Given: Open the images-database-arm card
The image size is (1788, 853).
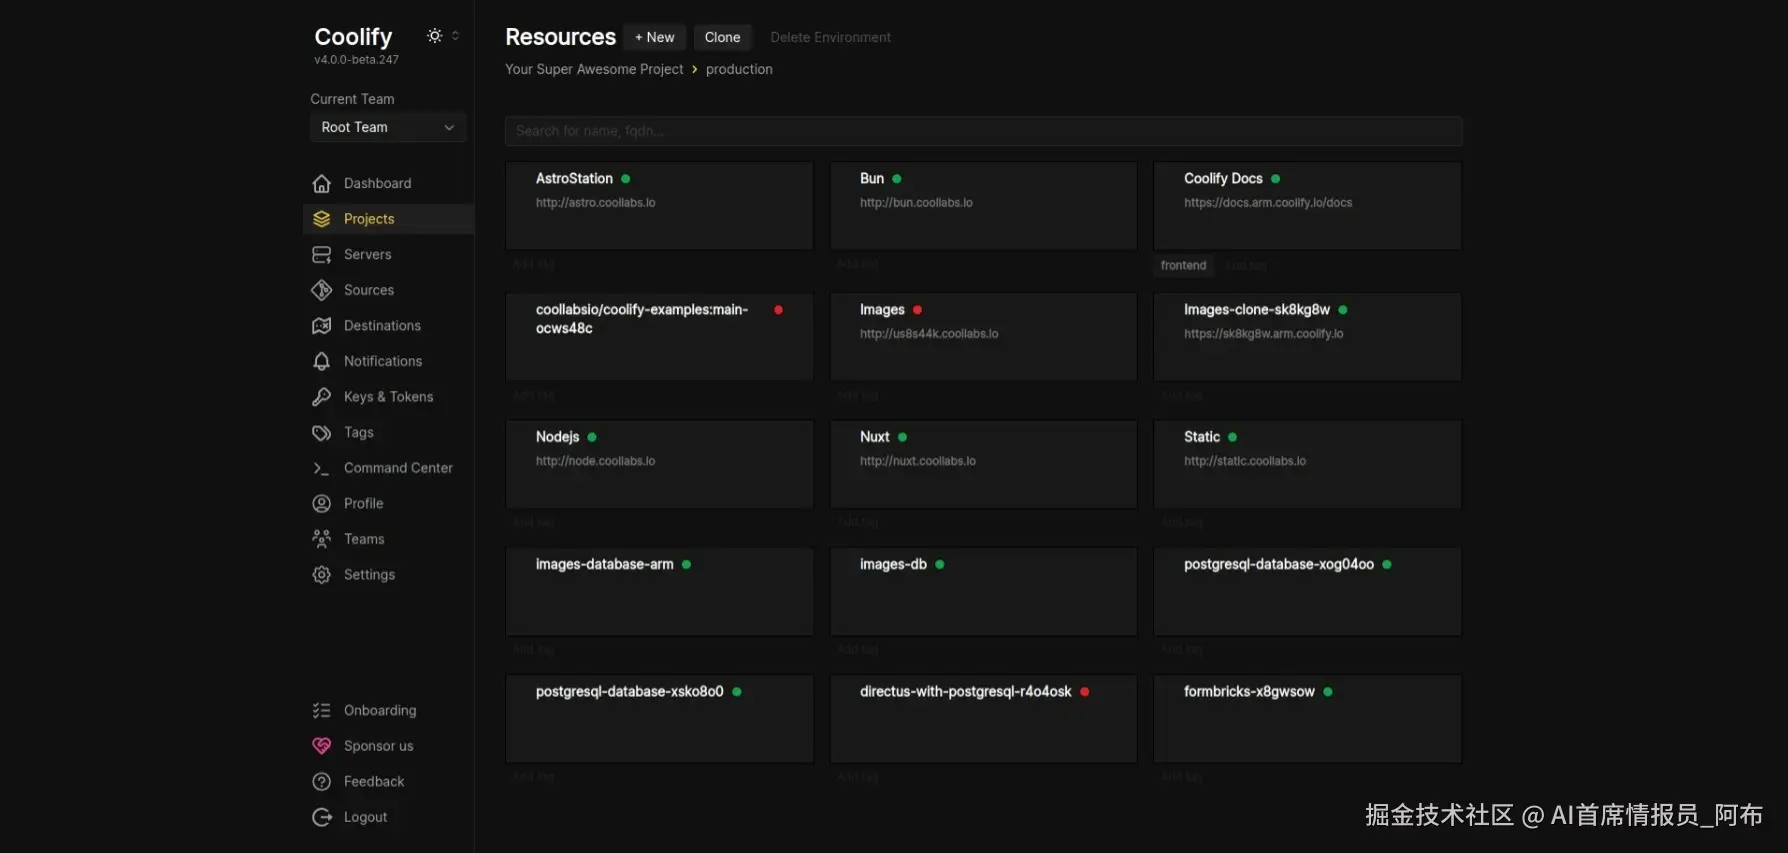Looking at the screenshot, I should coord(660,591).
